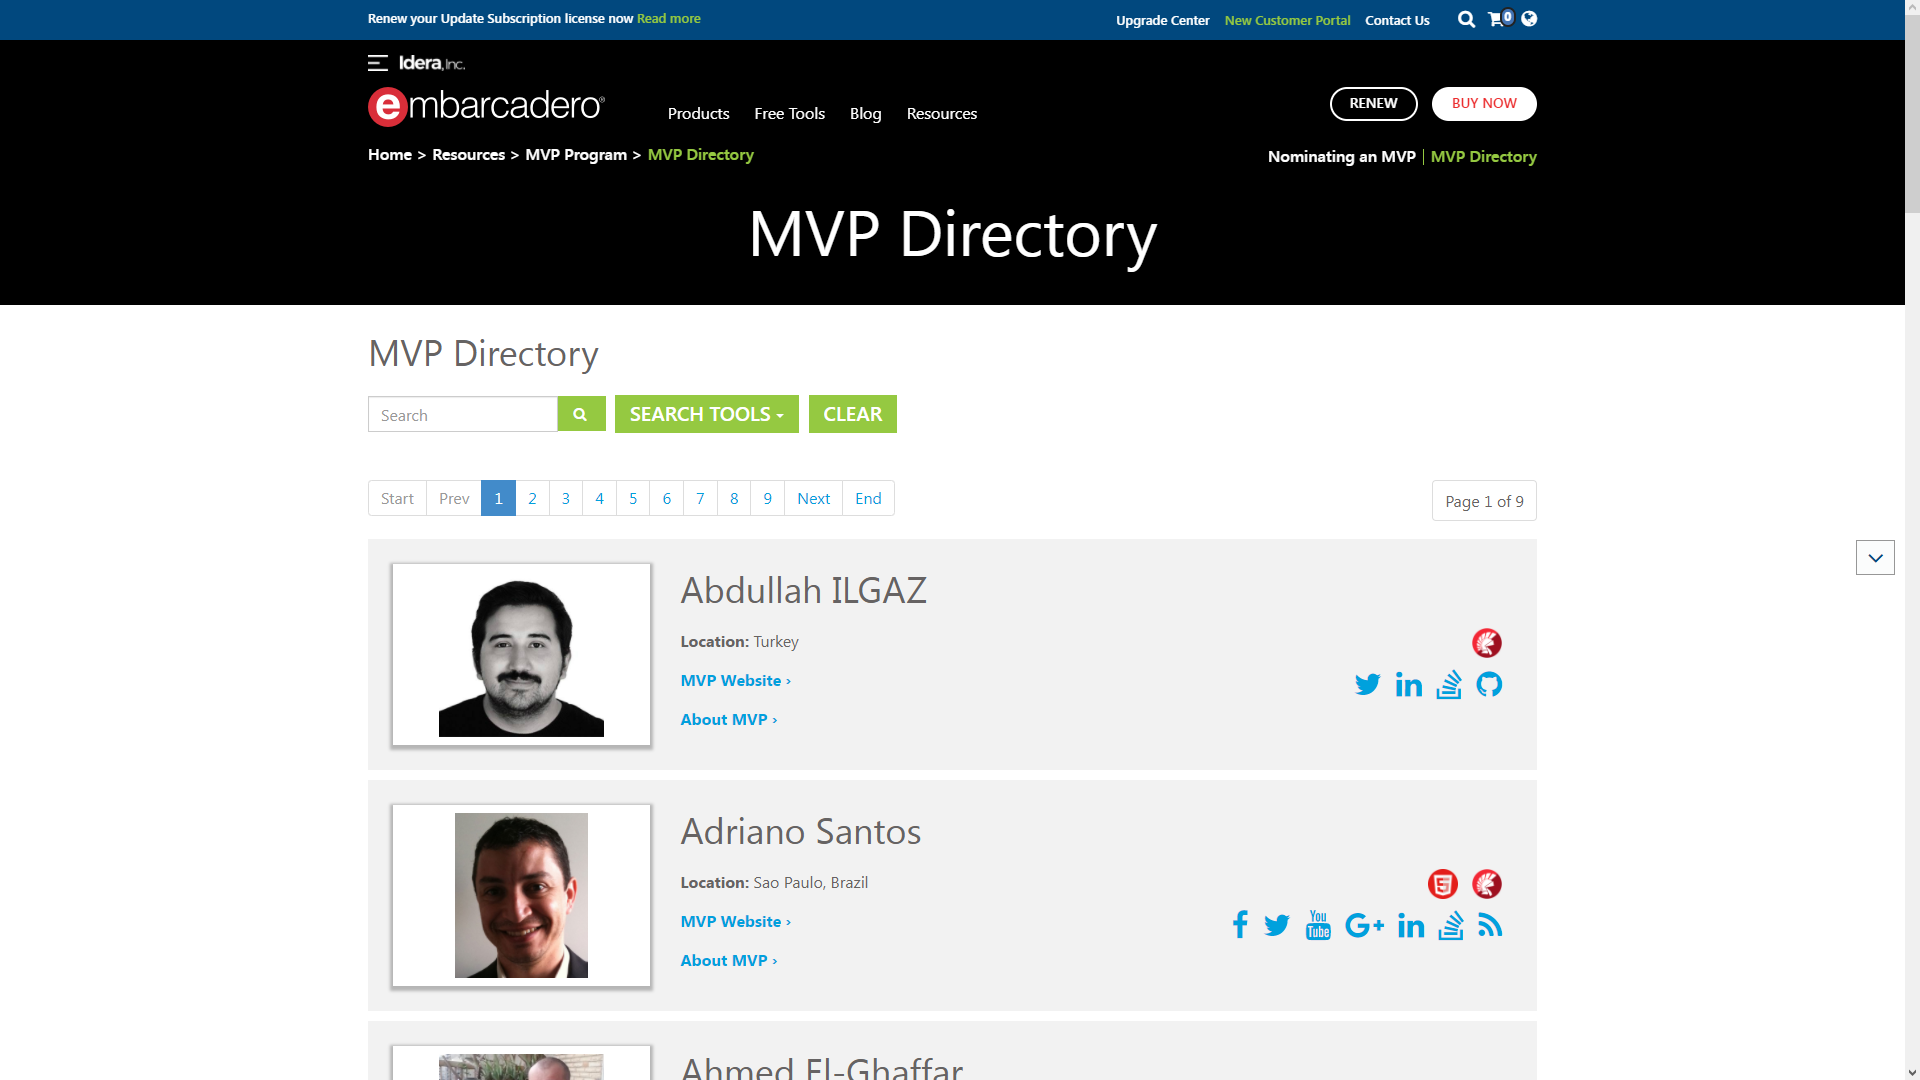Open Abdullah ILGAZ's GitHub profile

click(1489, 684)
